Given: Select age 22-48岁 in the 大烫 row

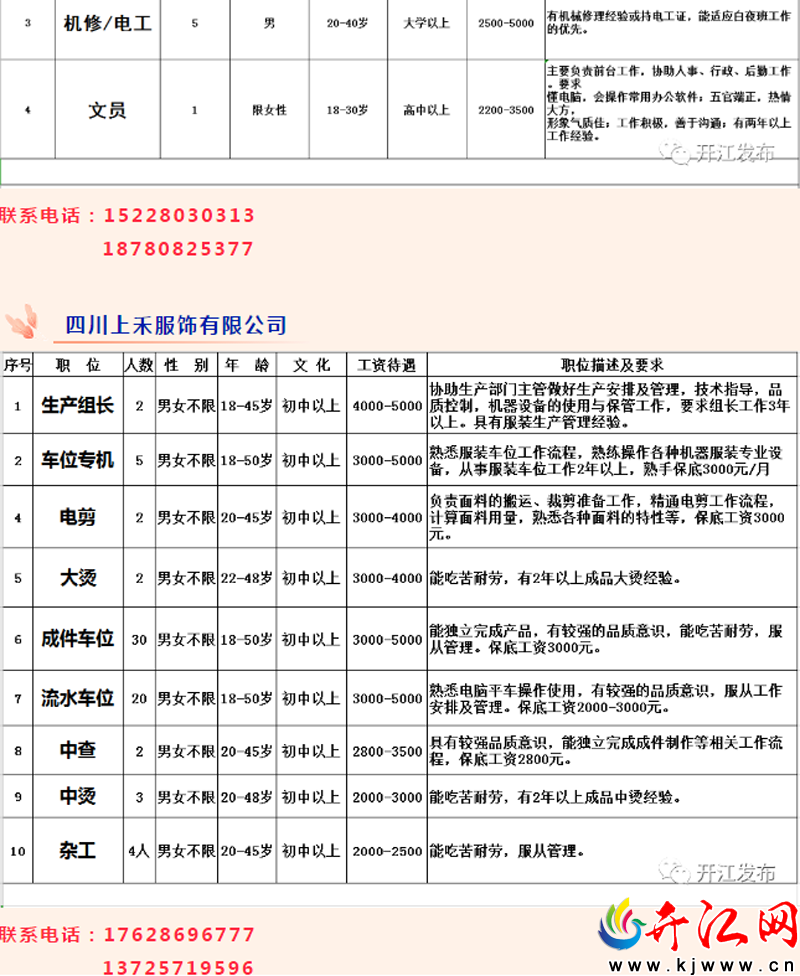Looking at the screenshot, I should coord(247,578).
